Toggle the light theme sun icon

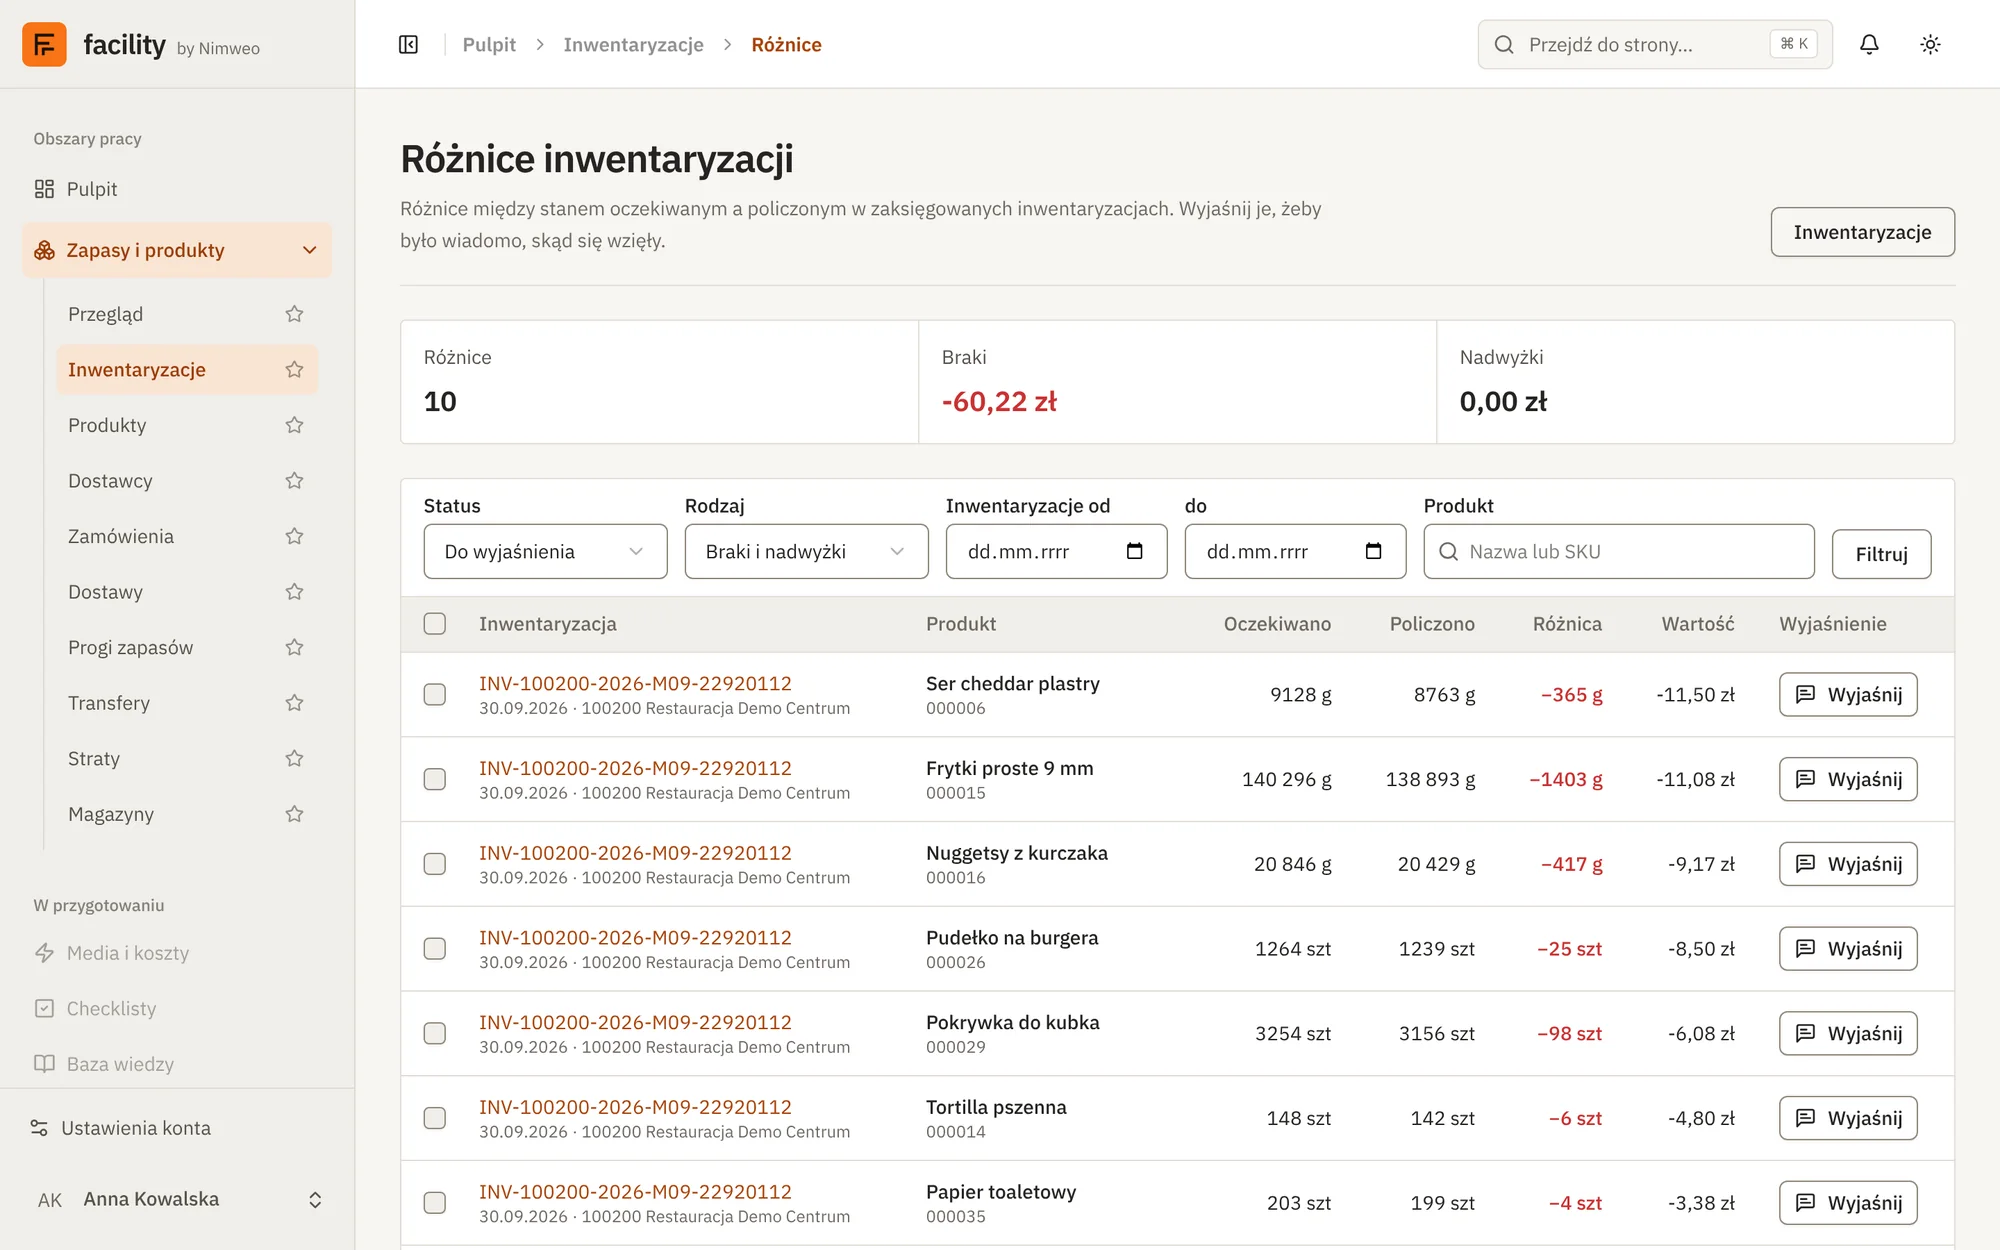click(1930, 44)
